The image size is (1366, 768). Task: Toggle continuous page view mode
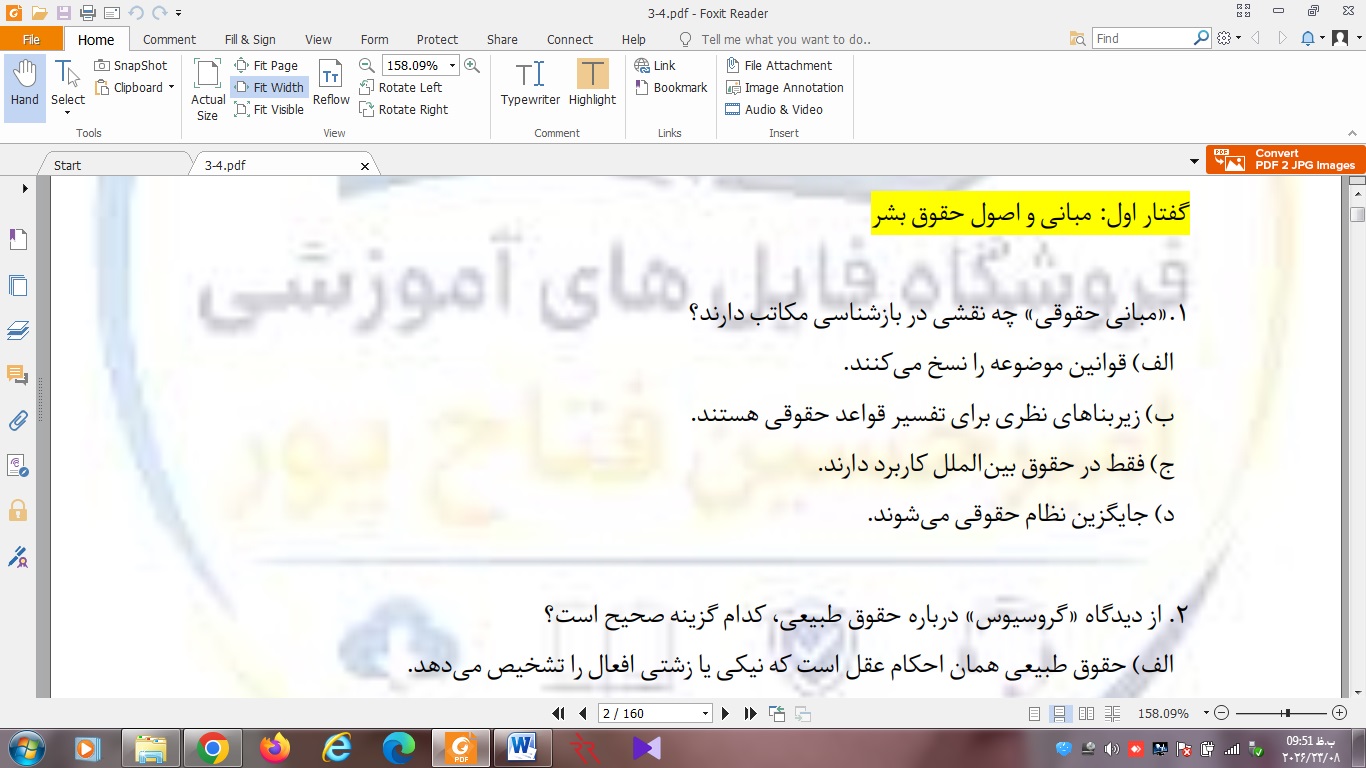[1060, 713]
